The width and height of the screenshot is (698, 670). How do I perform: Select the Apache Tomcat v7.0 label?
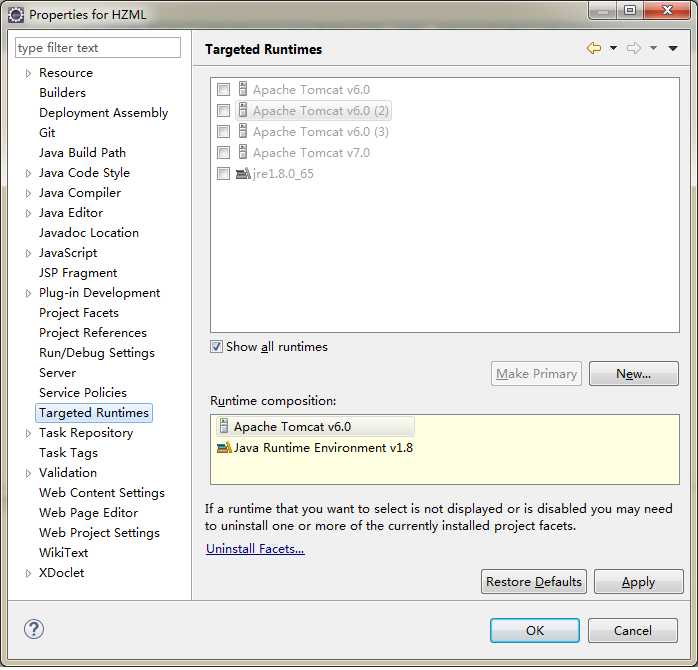tap(311, 153)
